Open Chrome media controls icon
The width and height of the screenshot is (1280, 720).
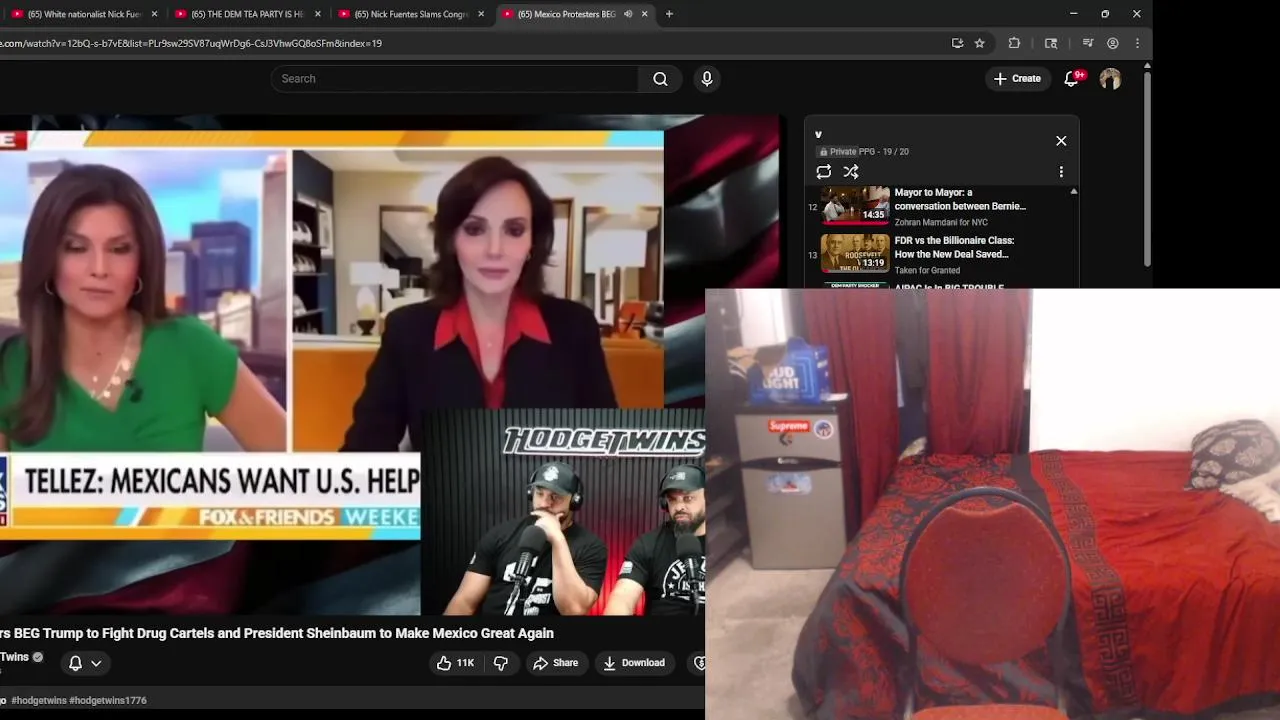pyautogui.click(x=1088, y=43)
